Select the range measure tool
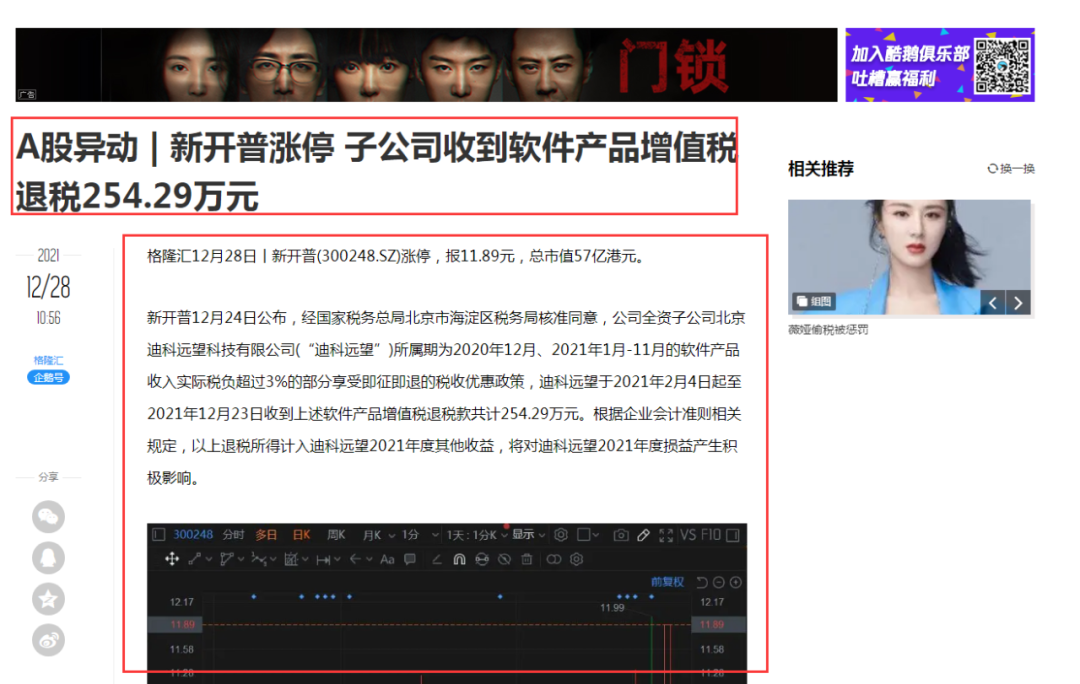The height and width of the screenshot is (684, 1080). click(x=323, y=560)
